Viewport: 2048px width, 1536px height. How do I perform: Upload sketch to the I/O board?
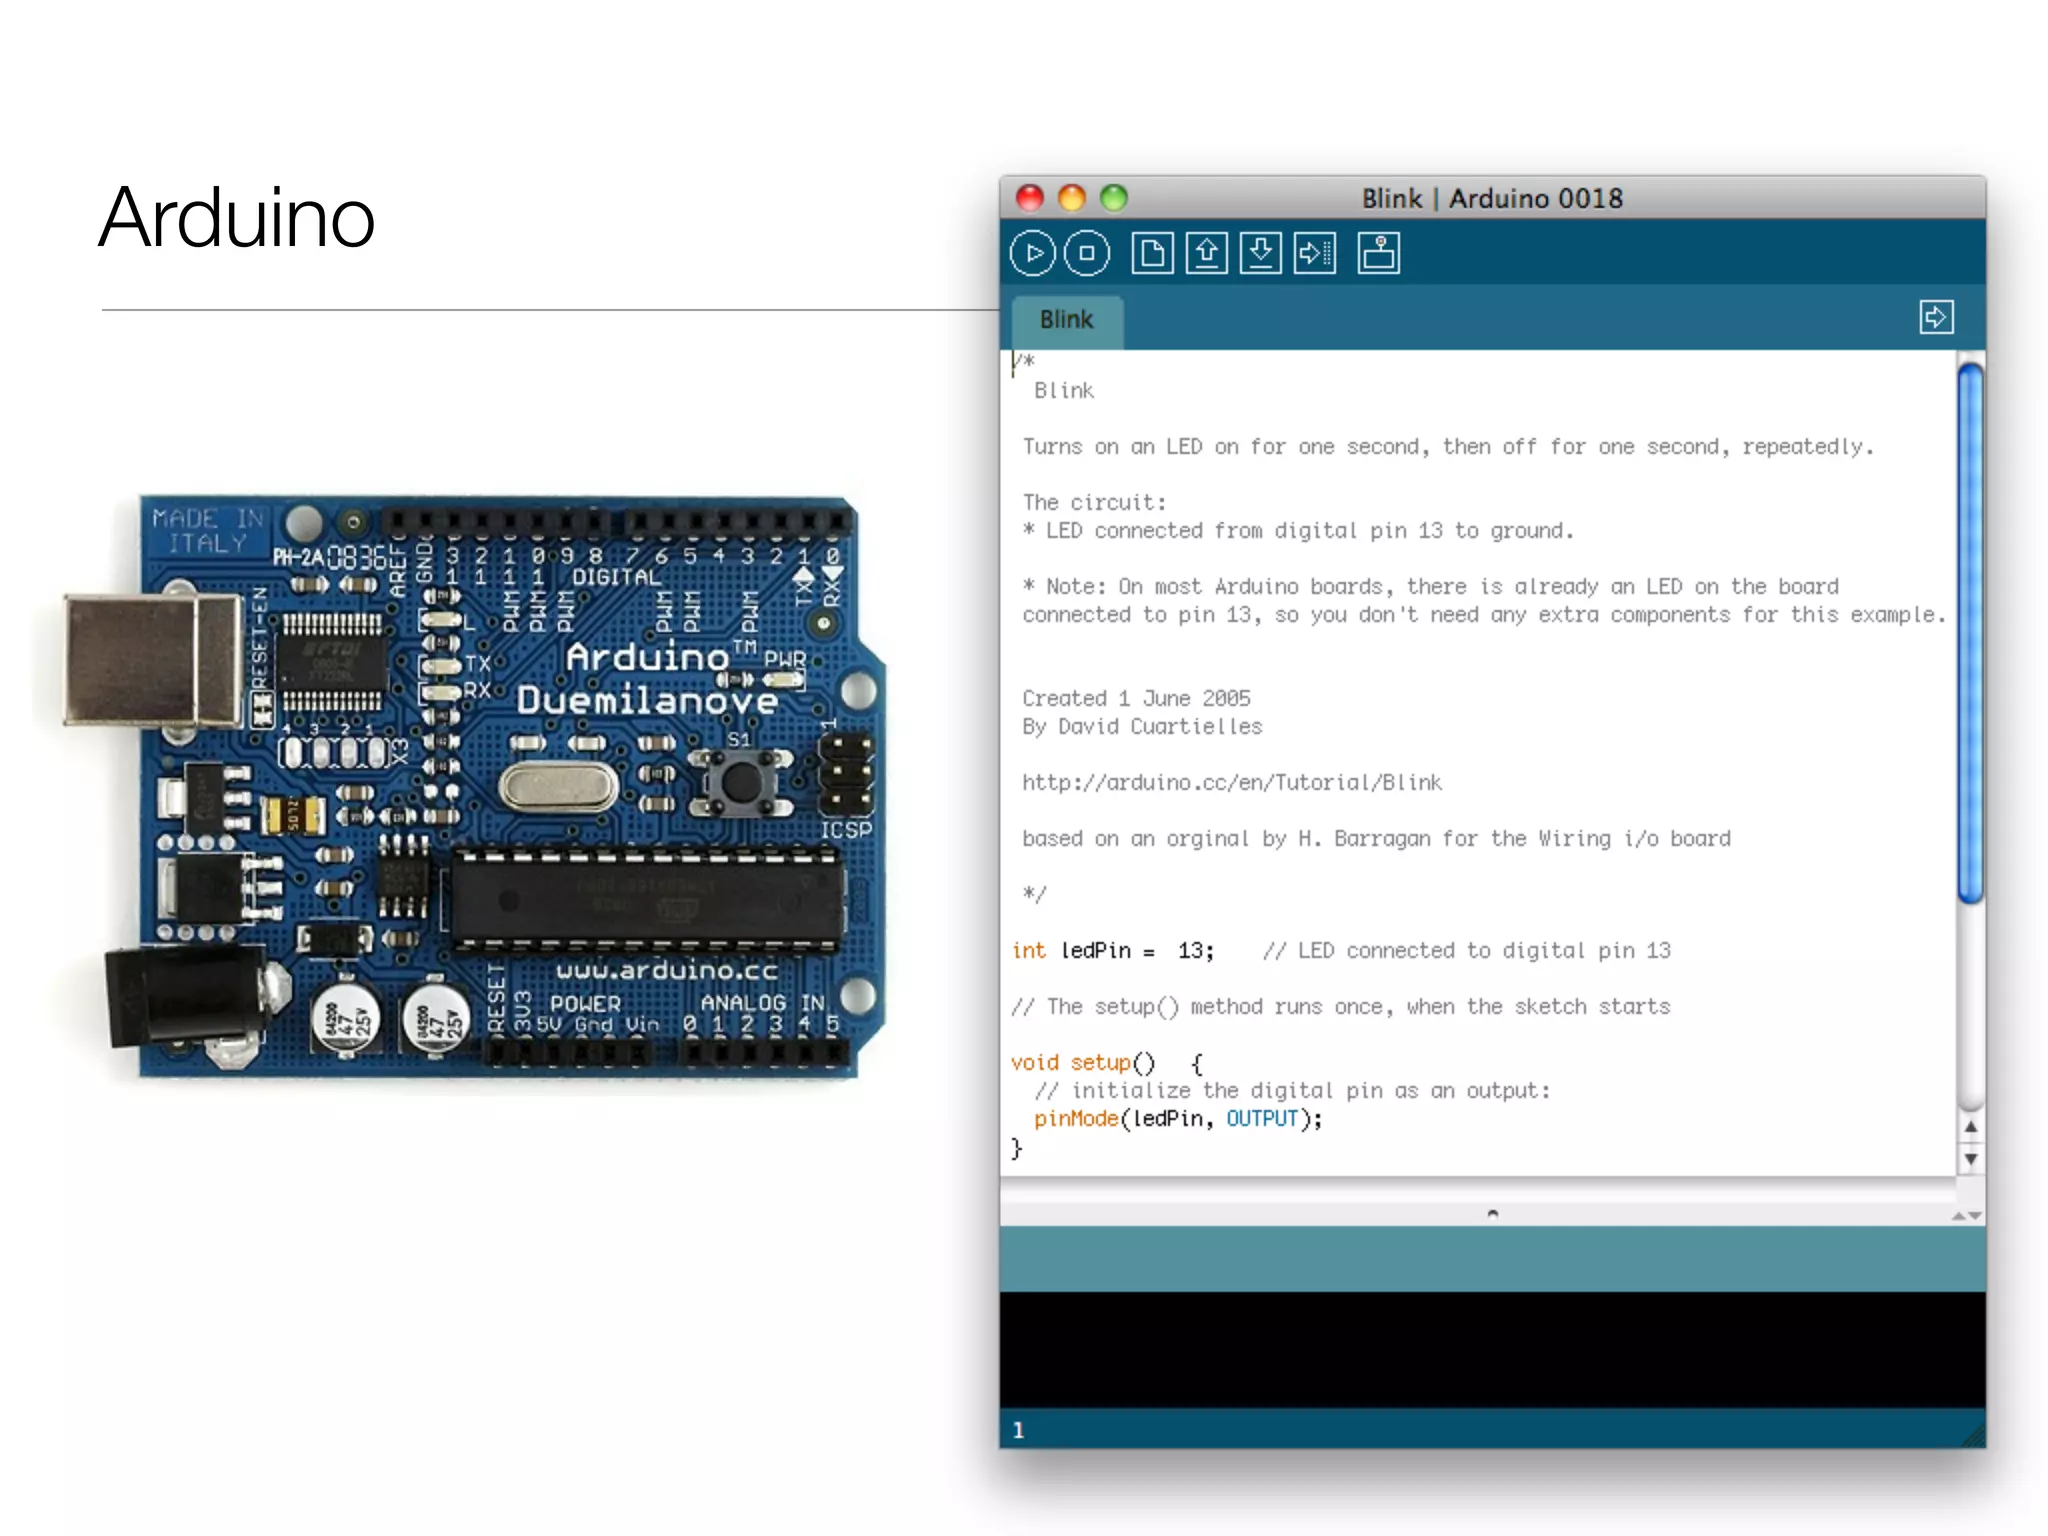[1314, 254]
